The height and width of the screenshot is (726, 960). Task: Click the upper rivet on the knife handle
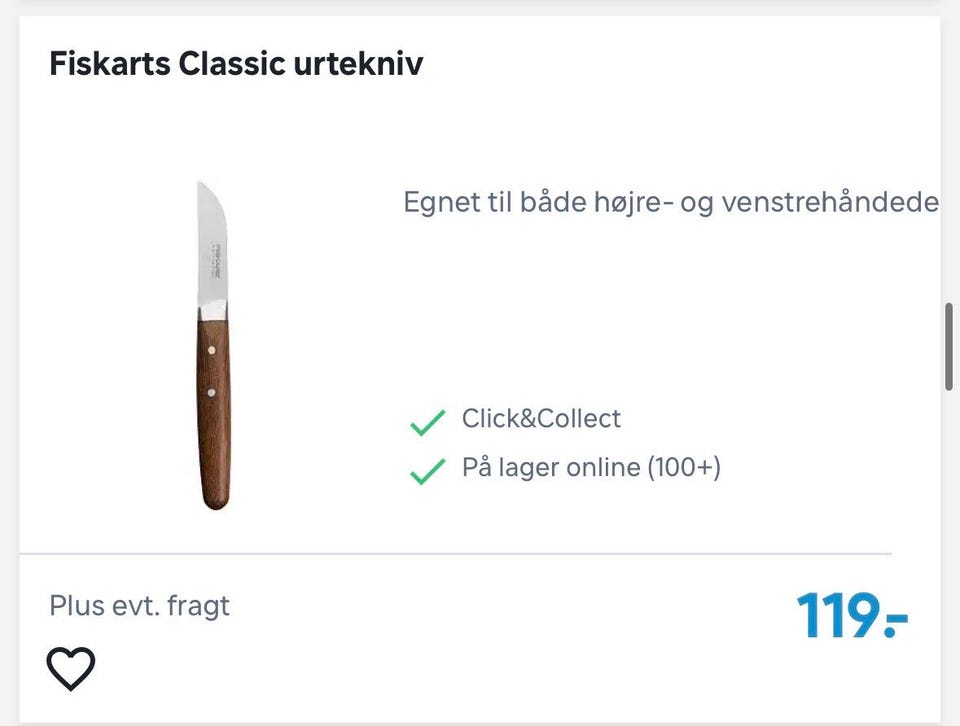click(211, 350)
